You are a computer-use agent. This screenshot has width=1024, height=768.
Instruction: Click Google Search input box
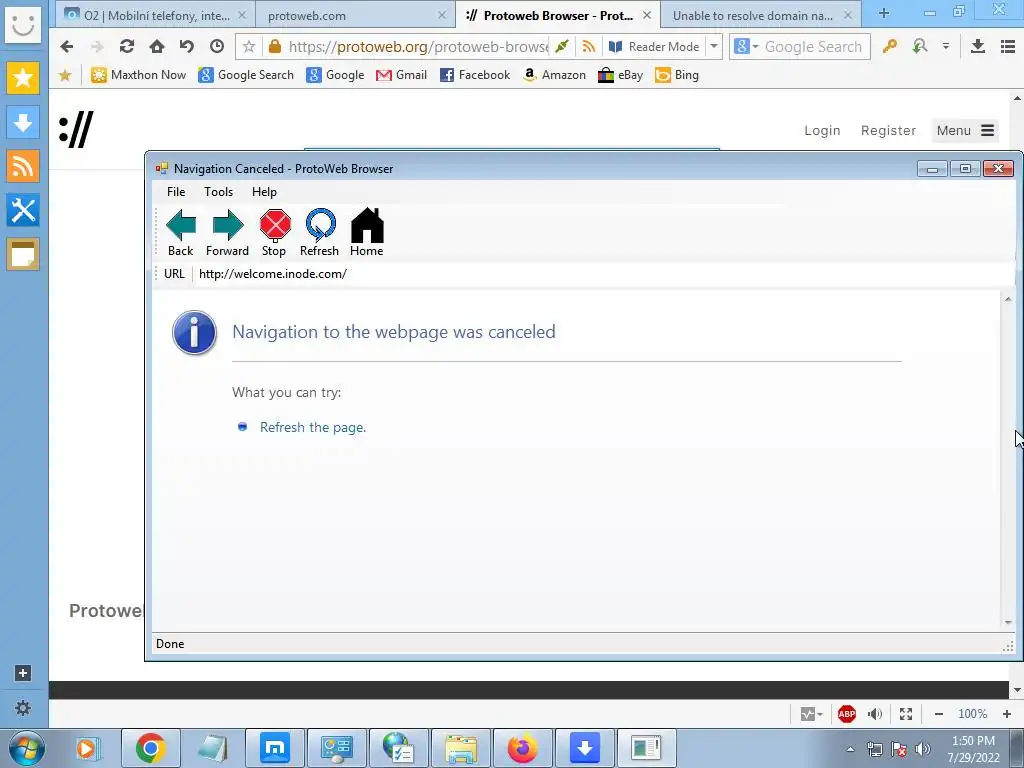[814, 46]
